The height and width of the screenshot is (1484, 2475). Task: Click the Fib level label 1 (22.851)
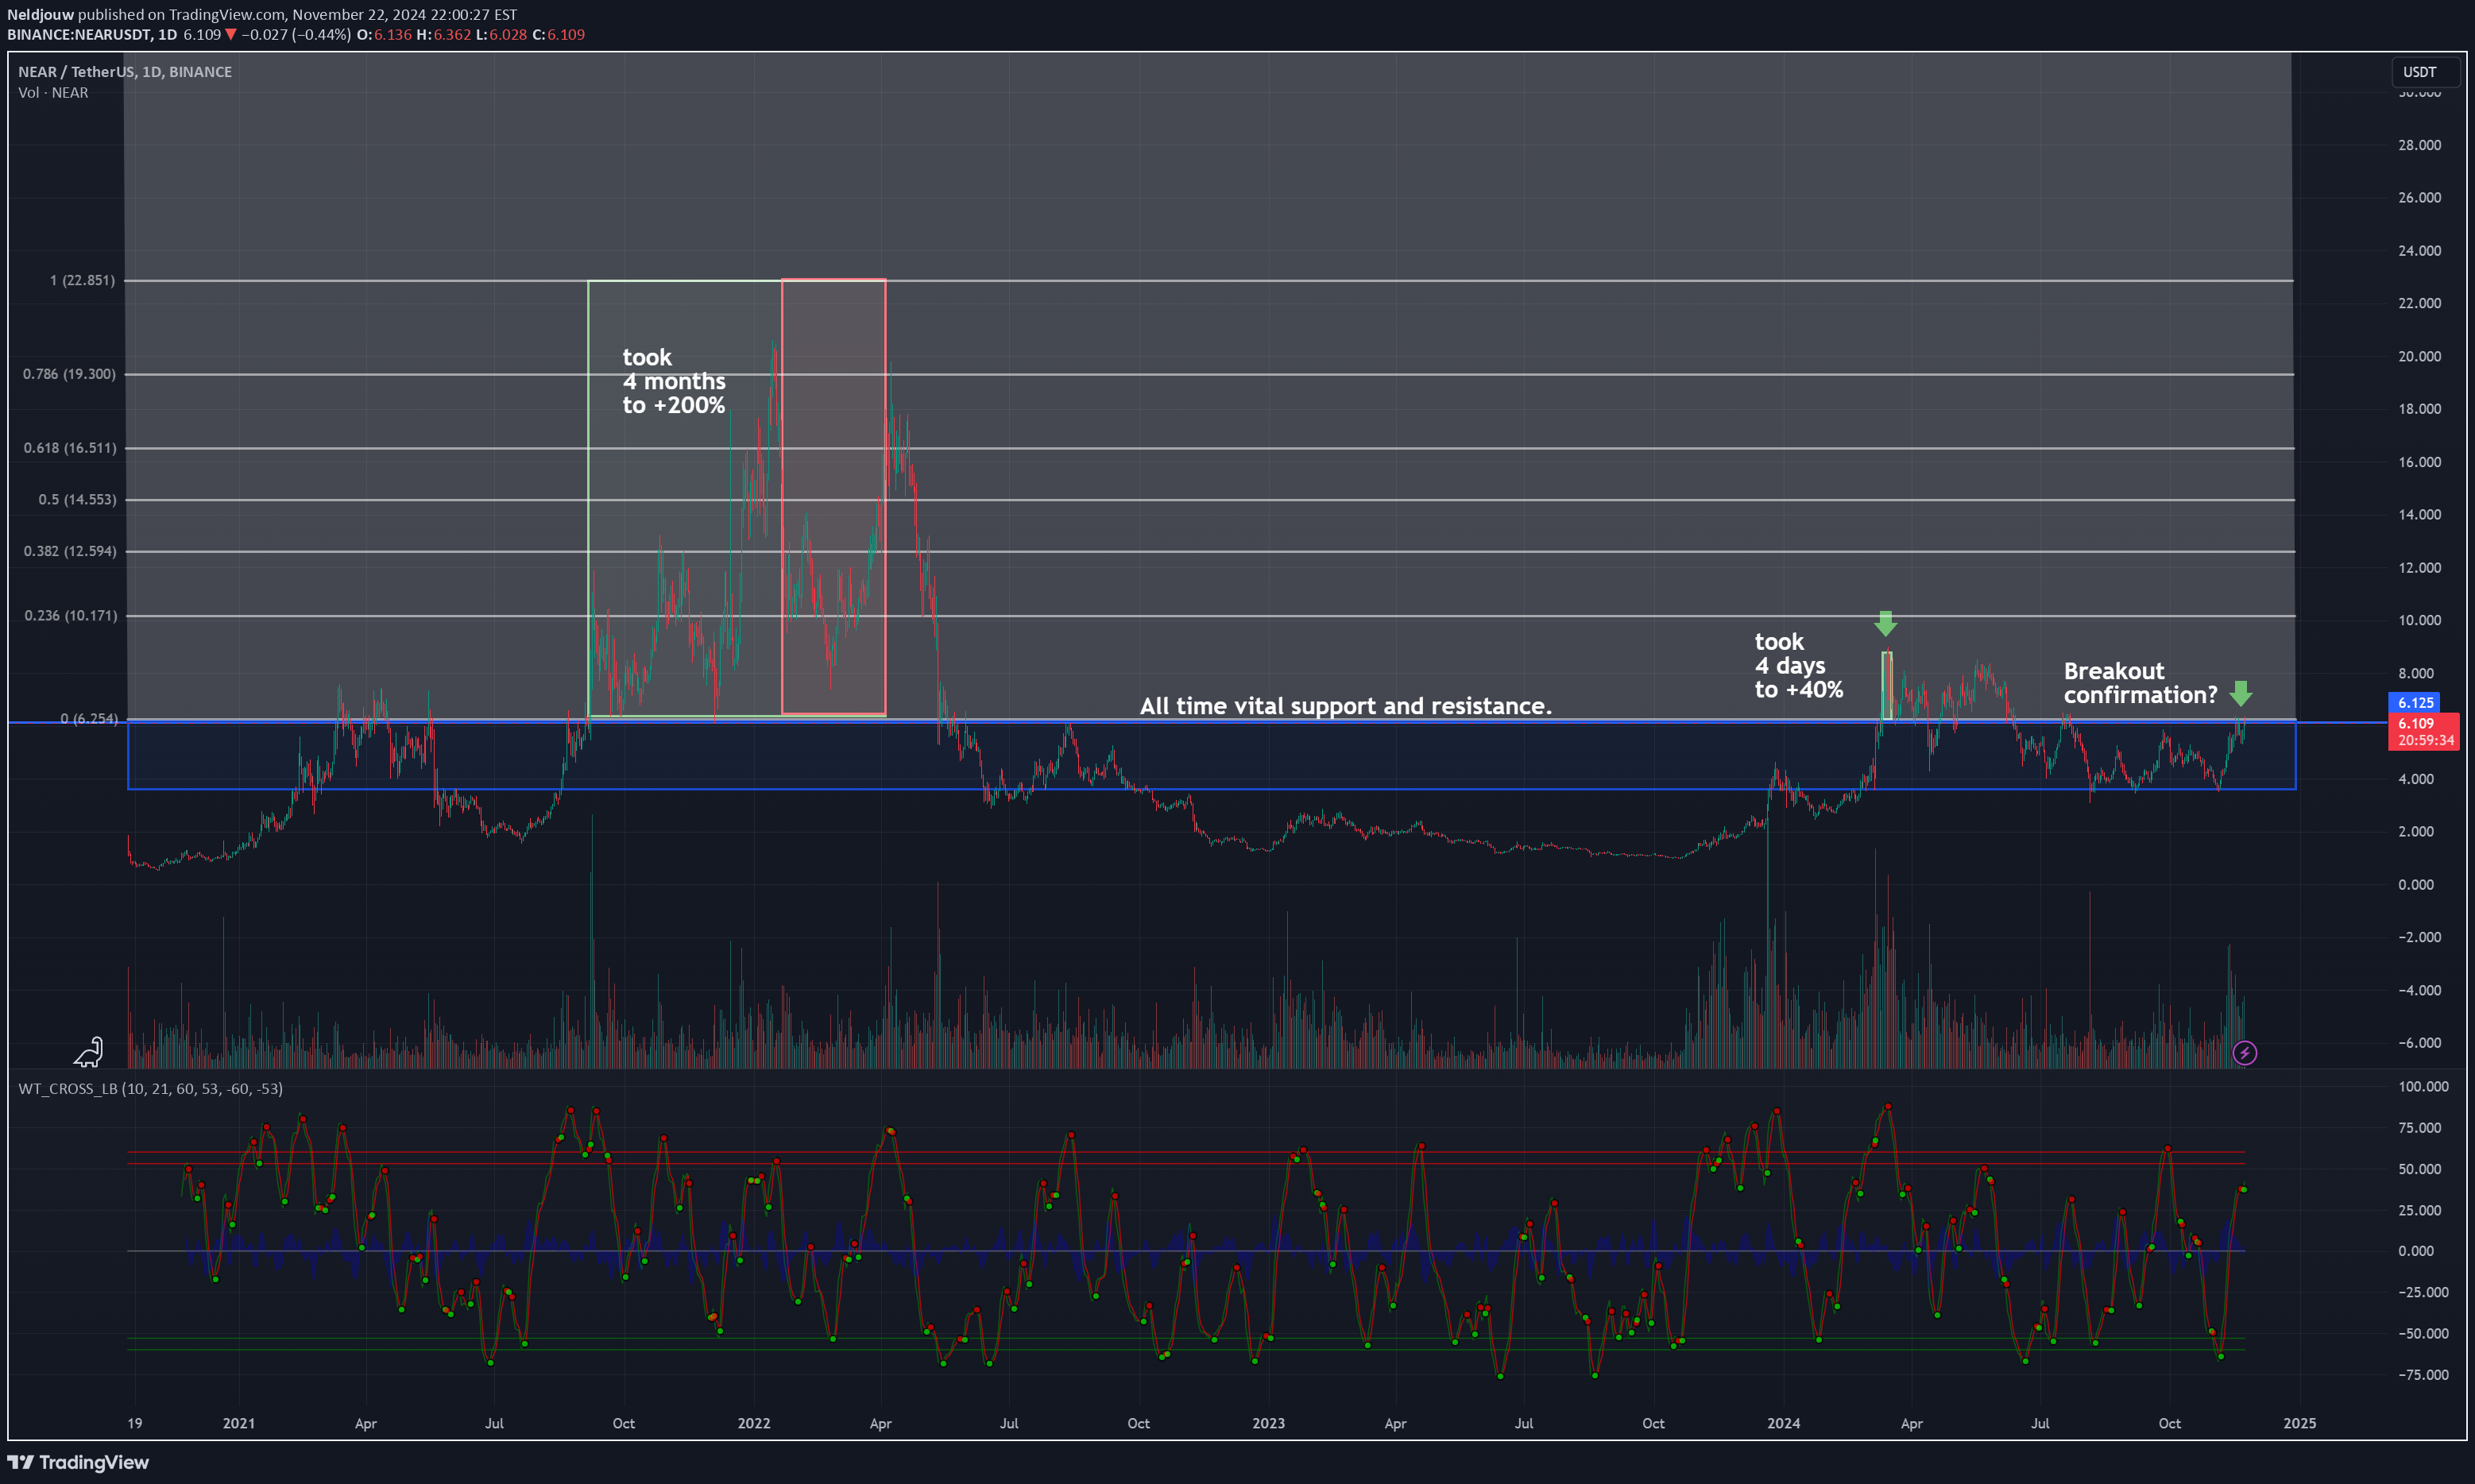(x=82, y=280)
